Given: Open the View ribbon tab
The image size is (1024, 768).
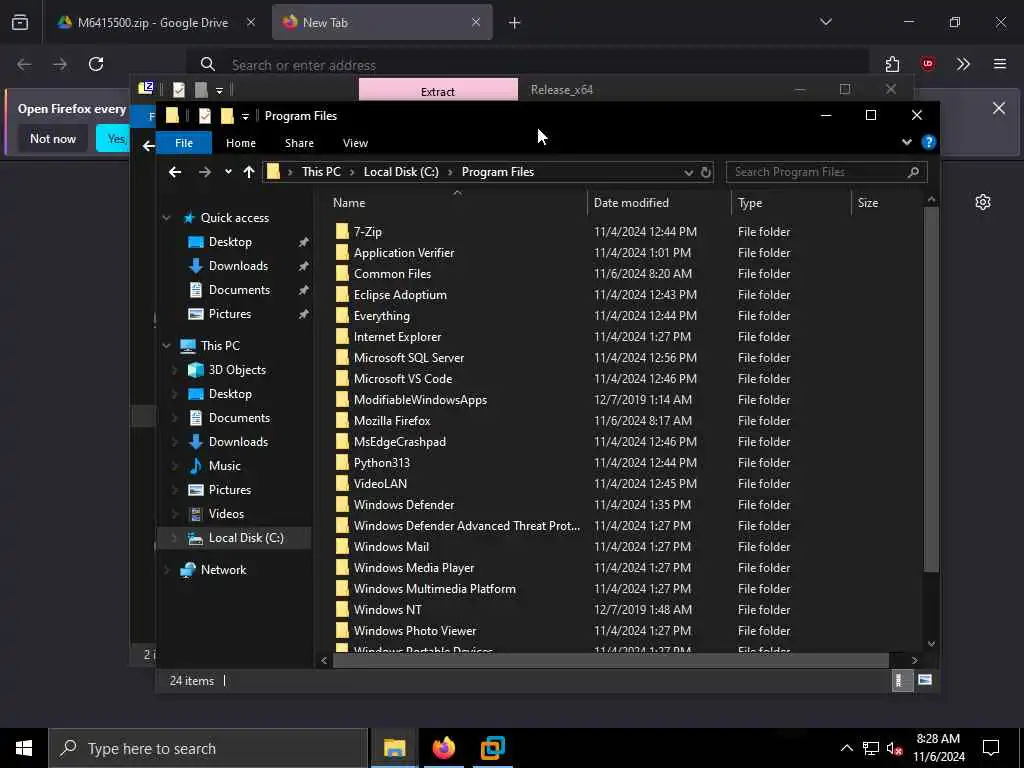Looking at the screenshot, I should (x=355, y=143).
